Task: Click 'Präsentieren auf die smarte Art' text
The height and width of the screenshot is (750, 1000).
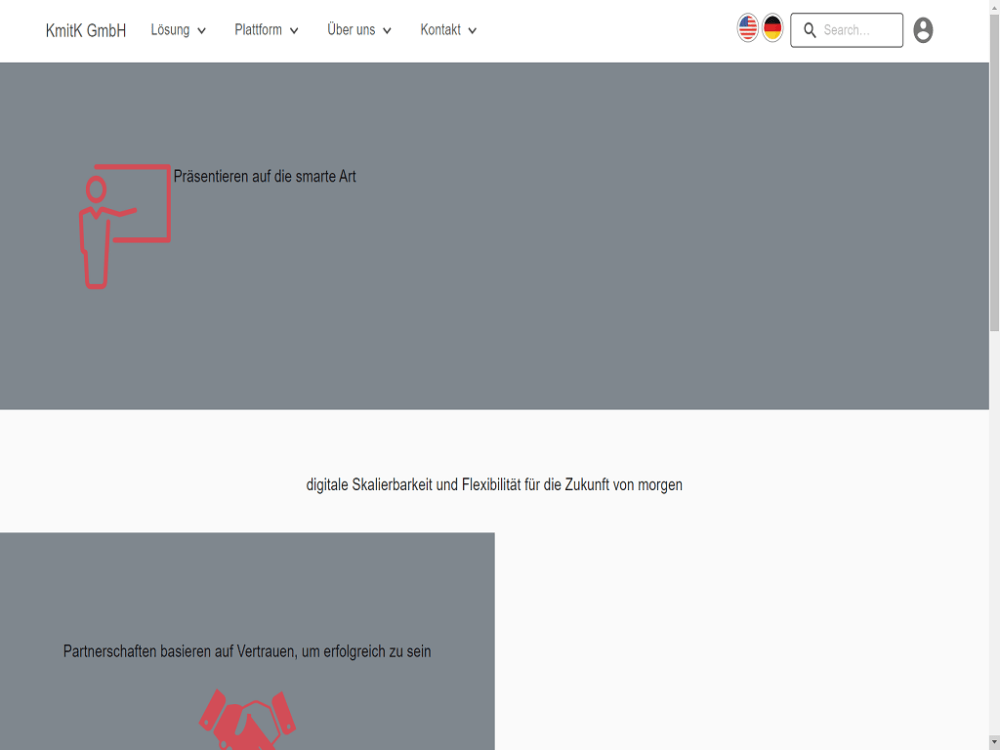Action: pos(265,177)
